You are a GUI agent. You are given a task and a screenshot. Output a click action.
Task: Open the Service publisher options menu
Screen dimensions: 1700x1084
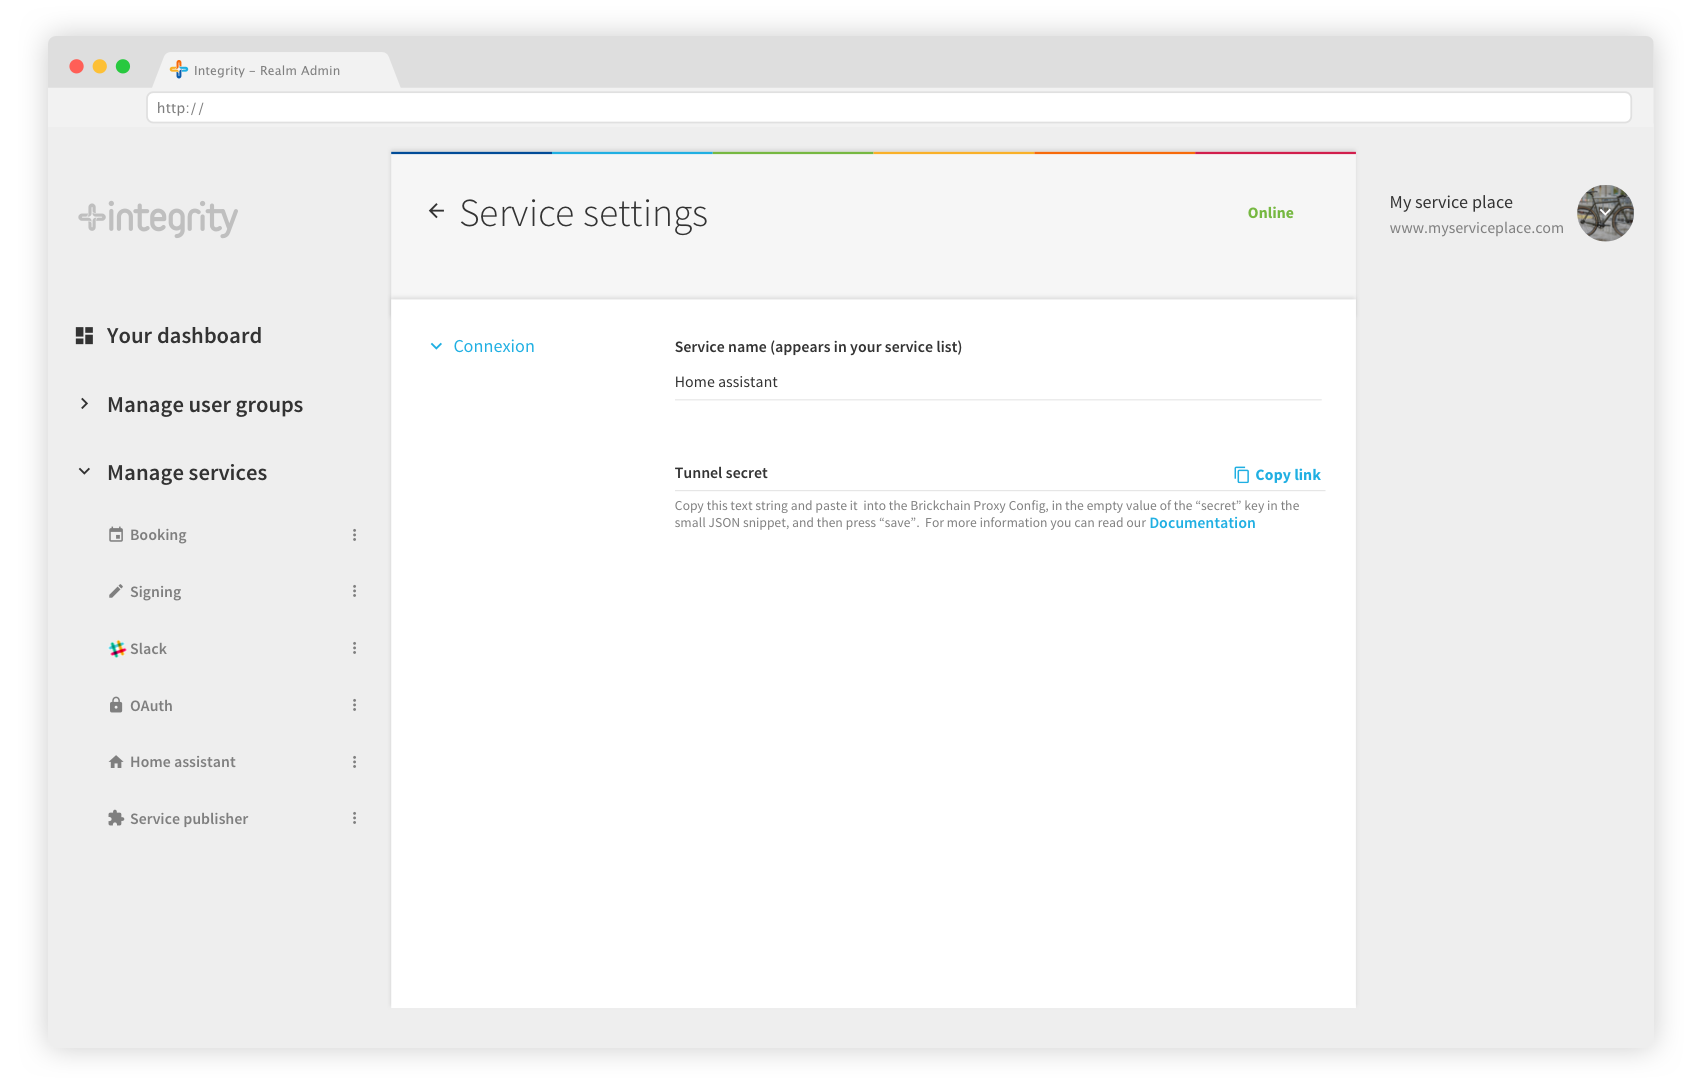coord(354,818)
